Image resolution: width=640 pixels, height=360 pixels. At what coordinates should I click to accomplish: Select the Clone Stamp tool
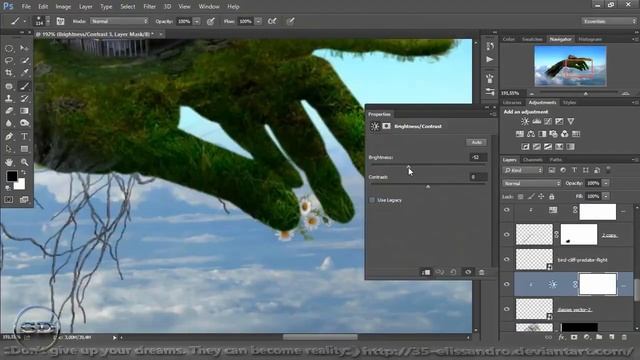coord(9,98)
